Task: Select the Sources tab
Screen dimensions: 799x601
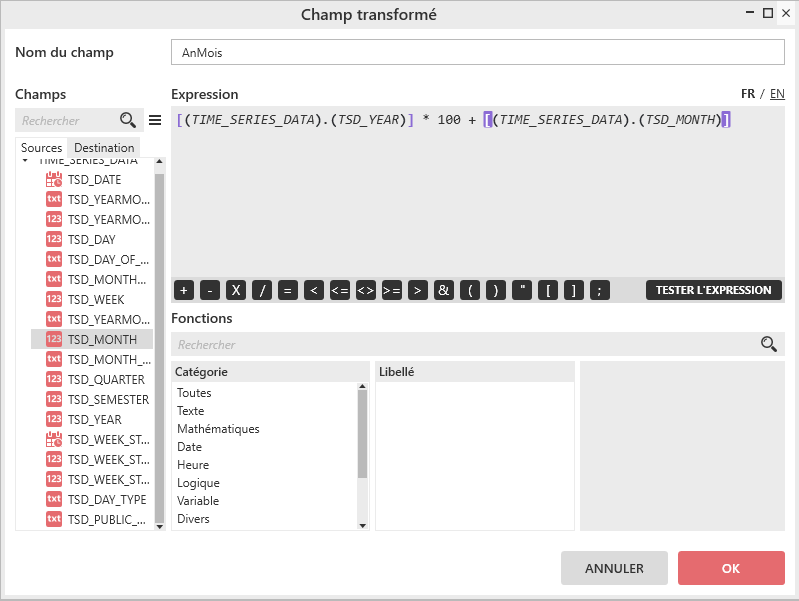Action: tap(42, 148)
